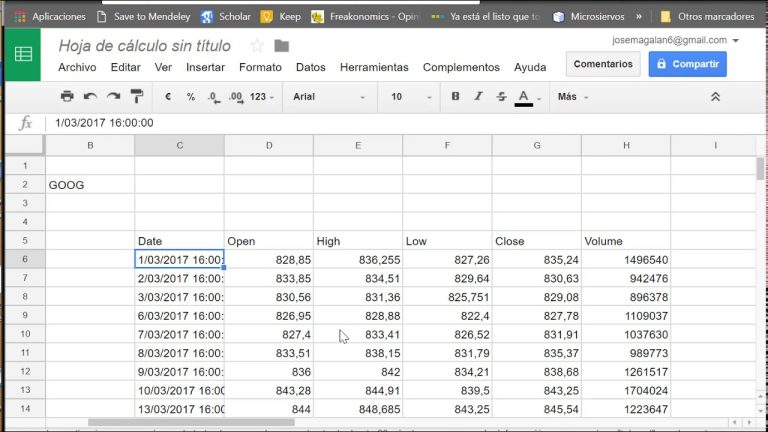This screenshot has height=432, width=768.
Task: Select the cell with 848,685
Action: (358, 409)
